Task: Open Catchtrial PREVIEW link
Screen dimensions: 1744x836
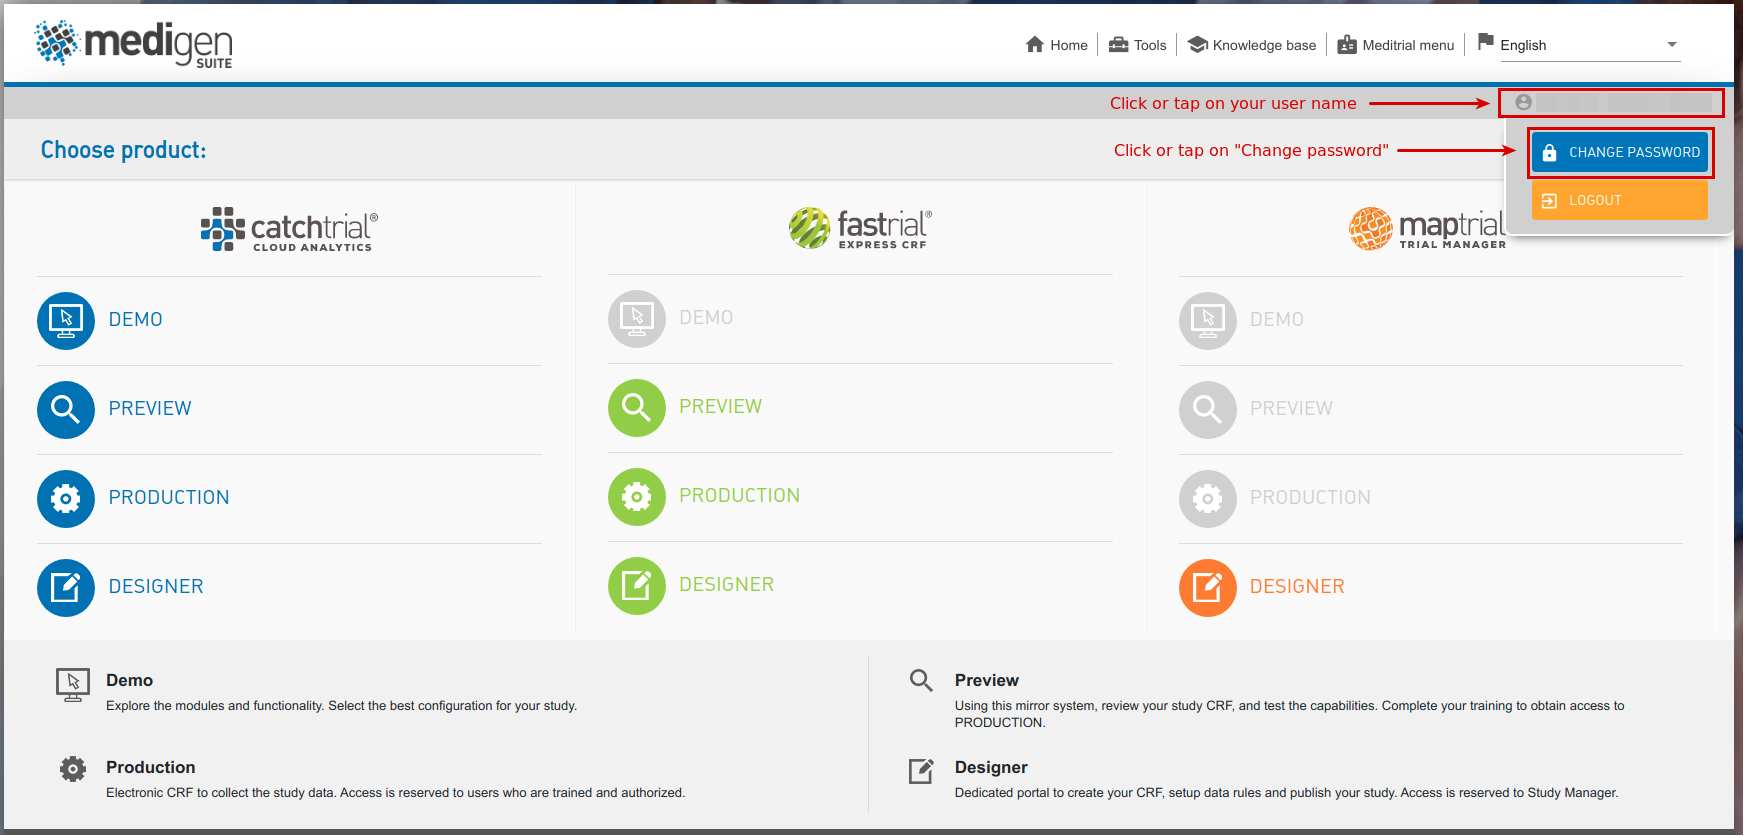Action: click(150, 409)
